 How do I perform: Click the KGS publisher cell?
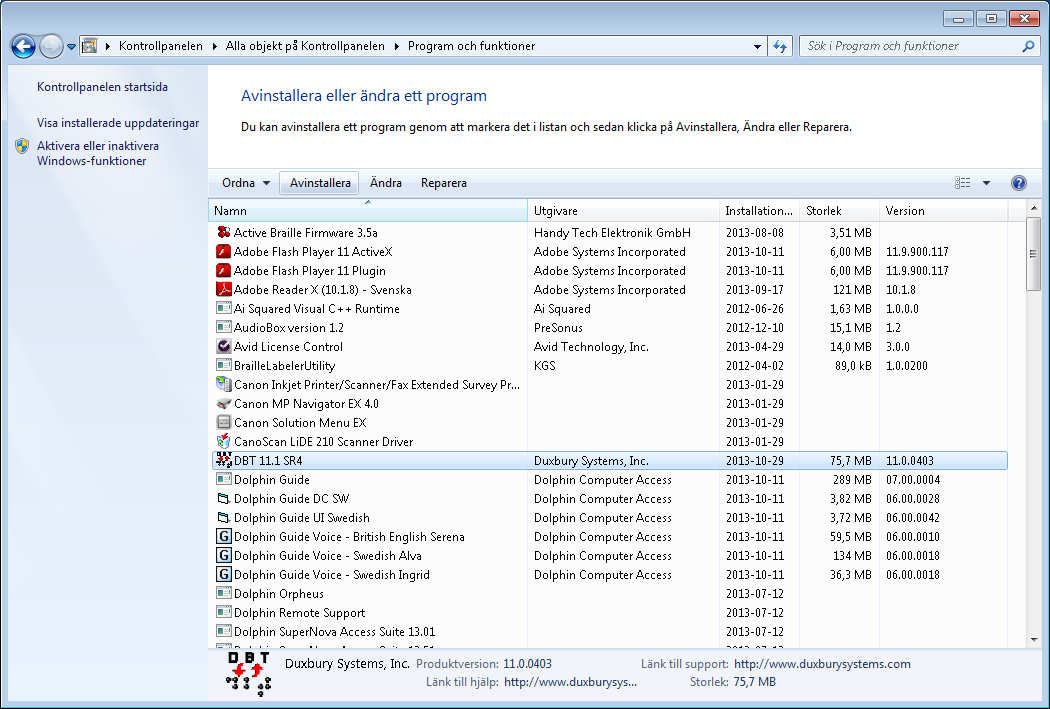coord(544,366)
